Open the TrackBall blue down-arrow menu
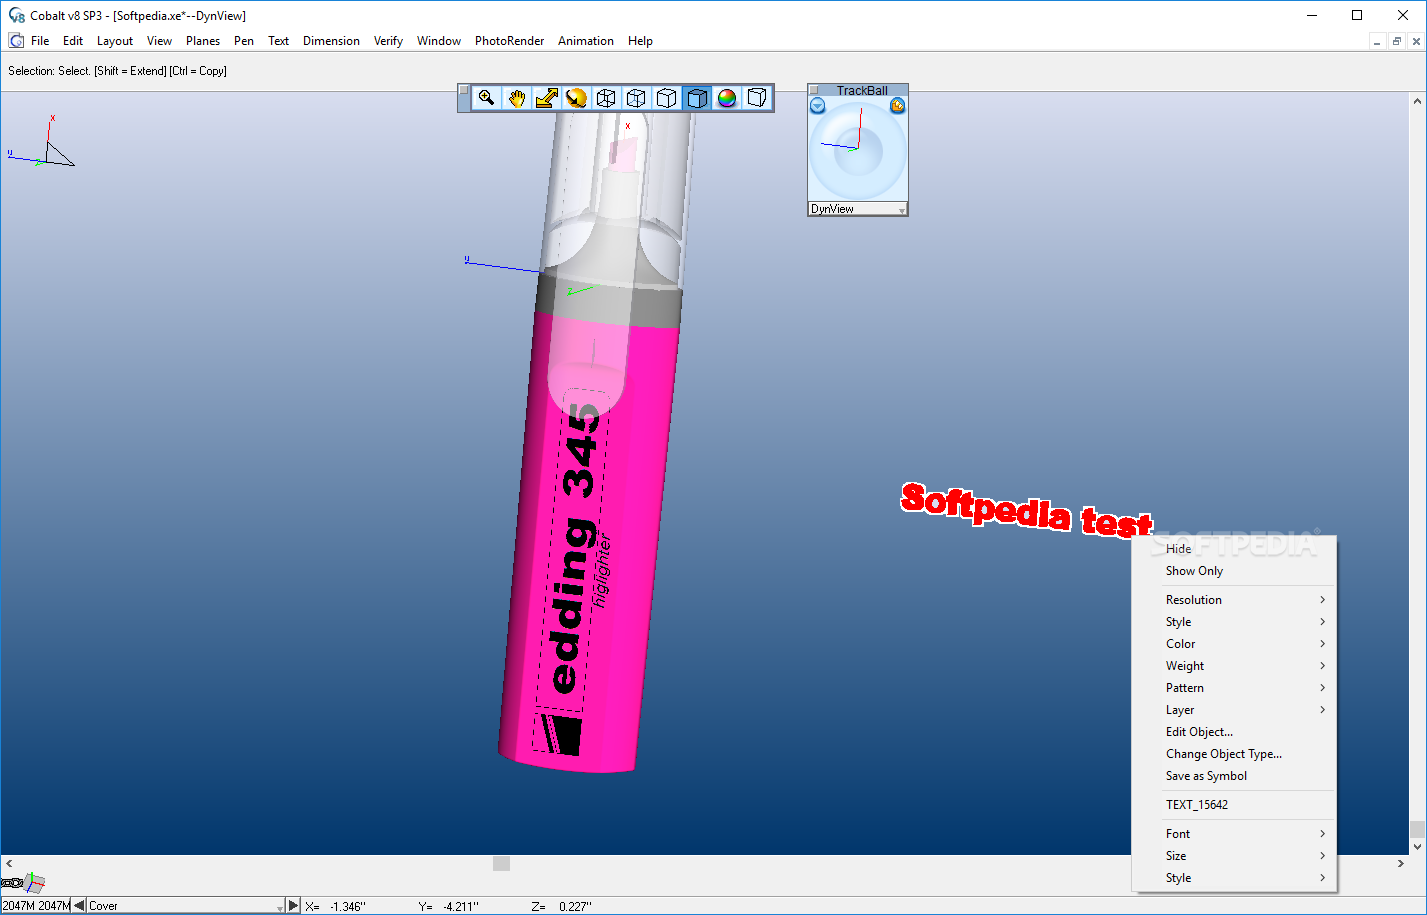This screenshot has height=915, width=1427. 817,106
